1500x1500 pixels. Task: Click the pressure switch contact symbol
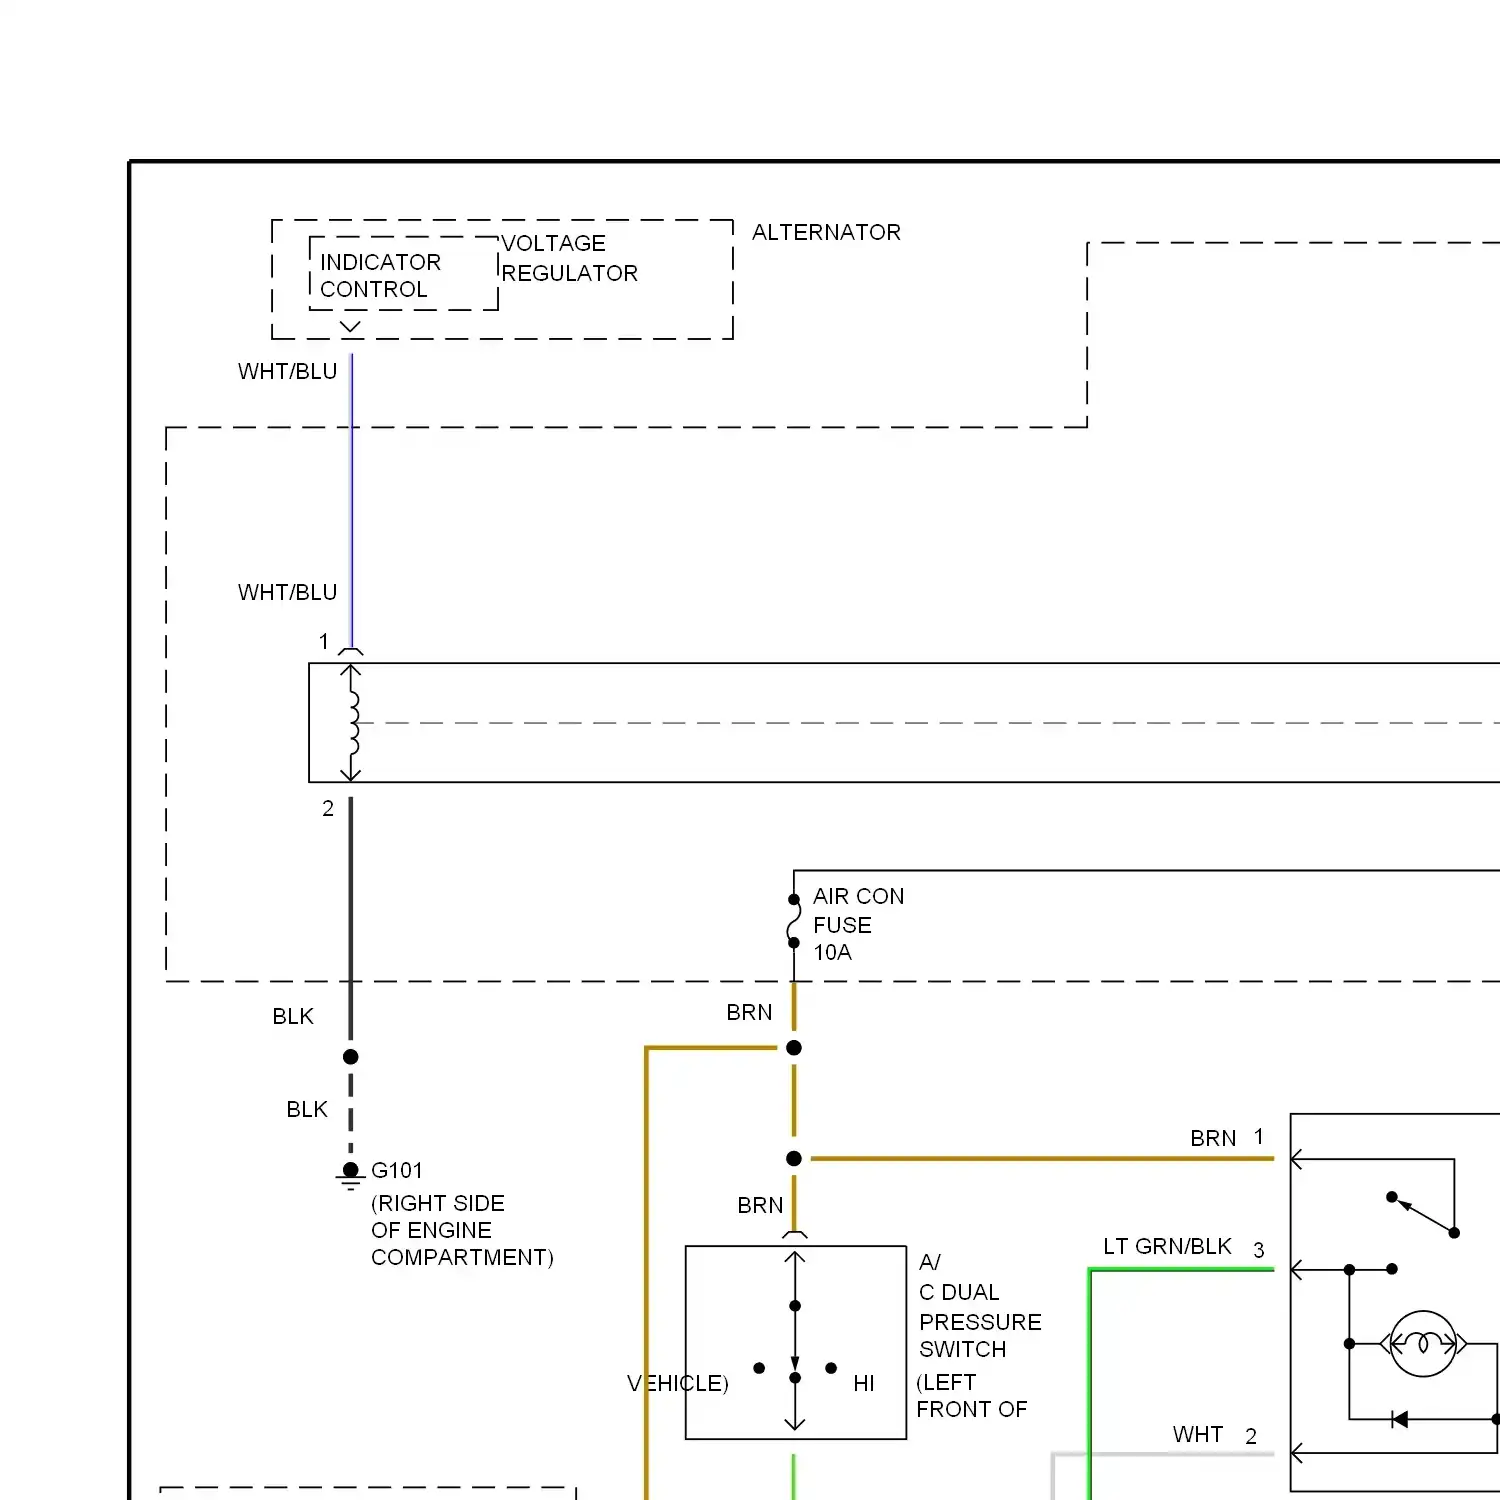(795, 1342)
